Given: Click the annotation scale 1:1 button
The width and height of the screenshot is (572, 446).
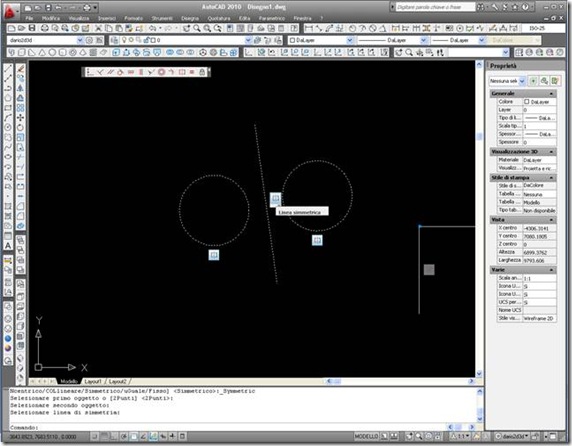Looking at the screenshot, I should [461, 436].
